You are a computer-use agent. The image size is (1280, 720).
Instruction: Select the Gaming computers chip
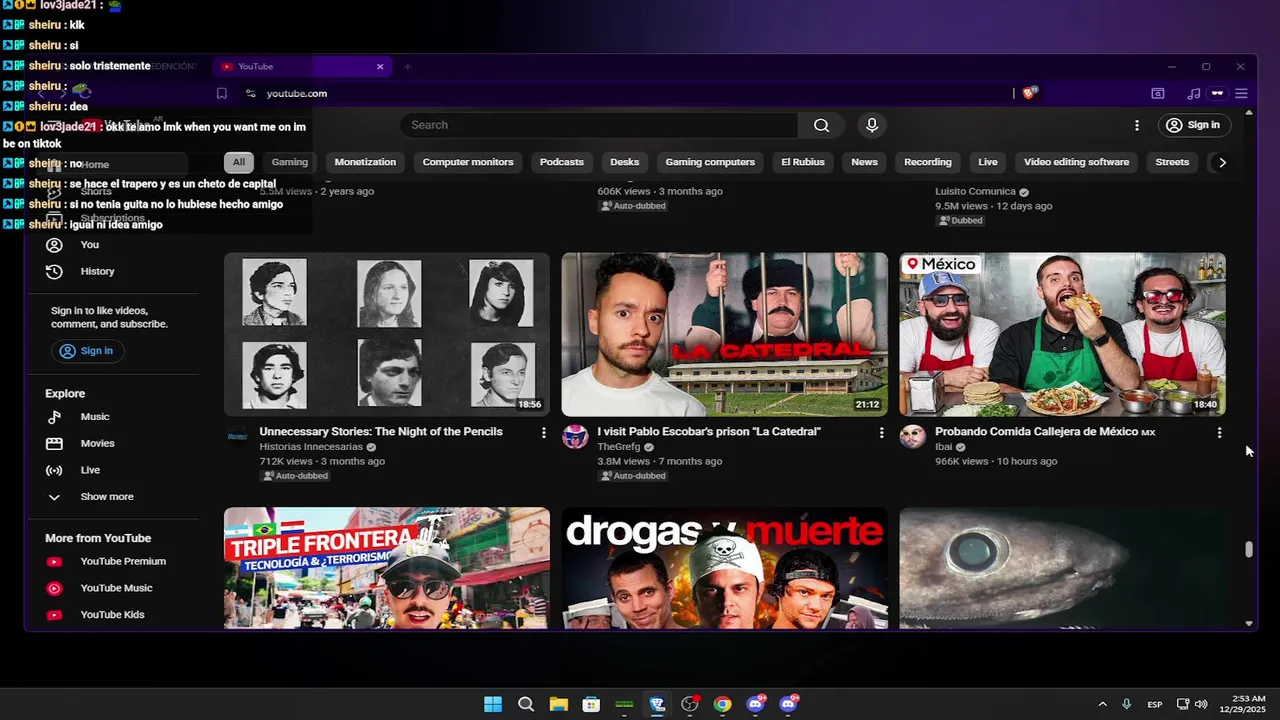click(710, 162)
